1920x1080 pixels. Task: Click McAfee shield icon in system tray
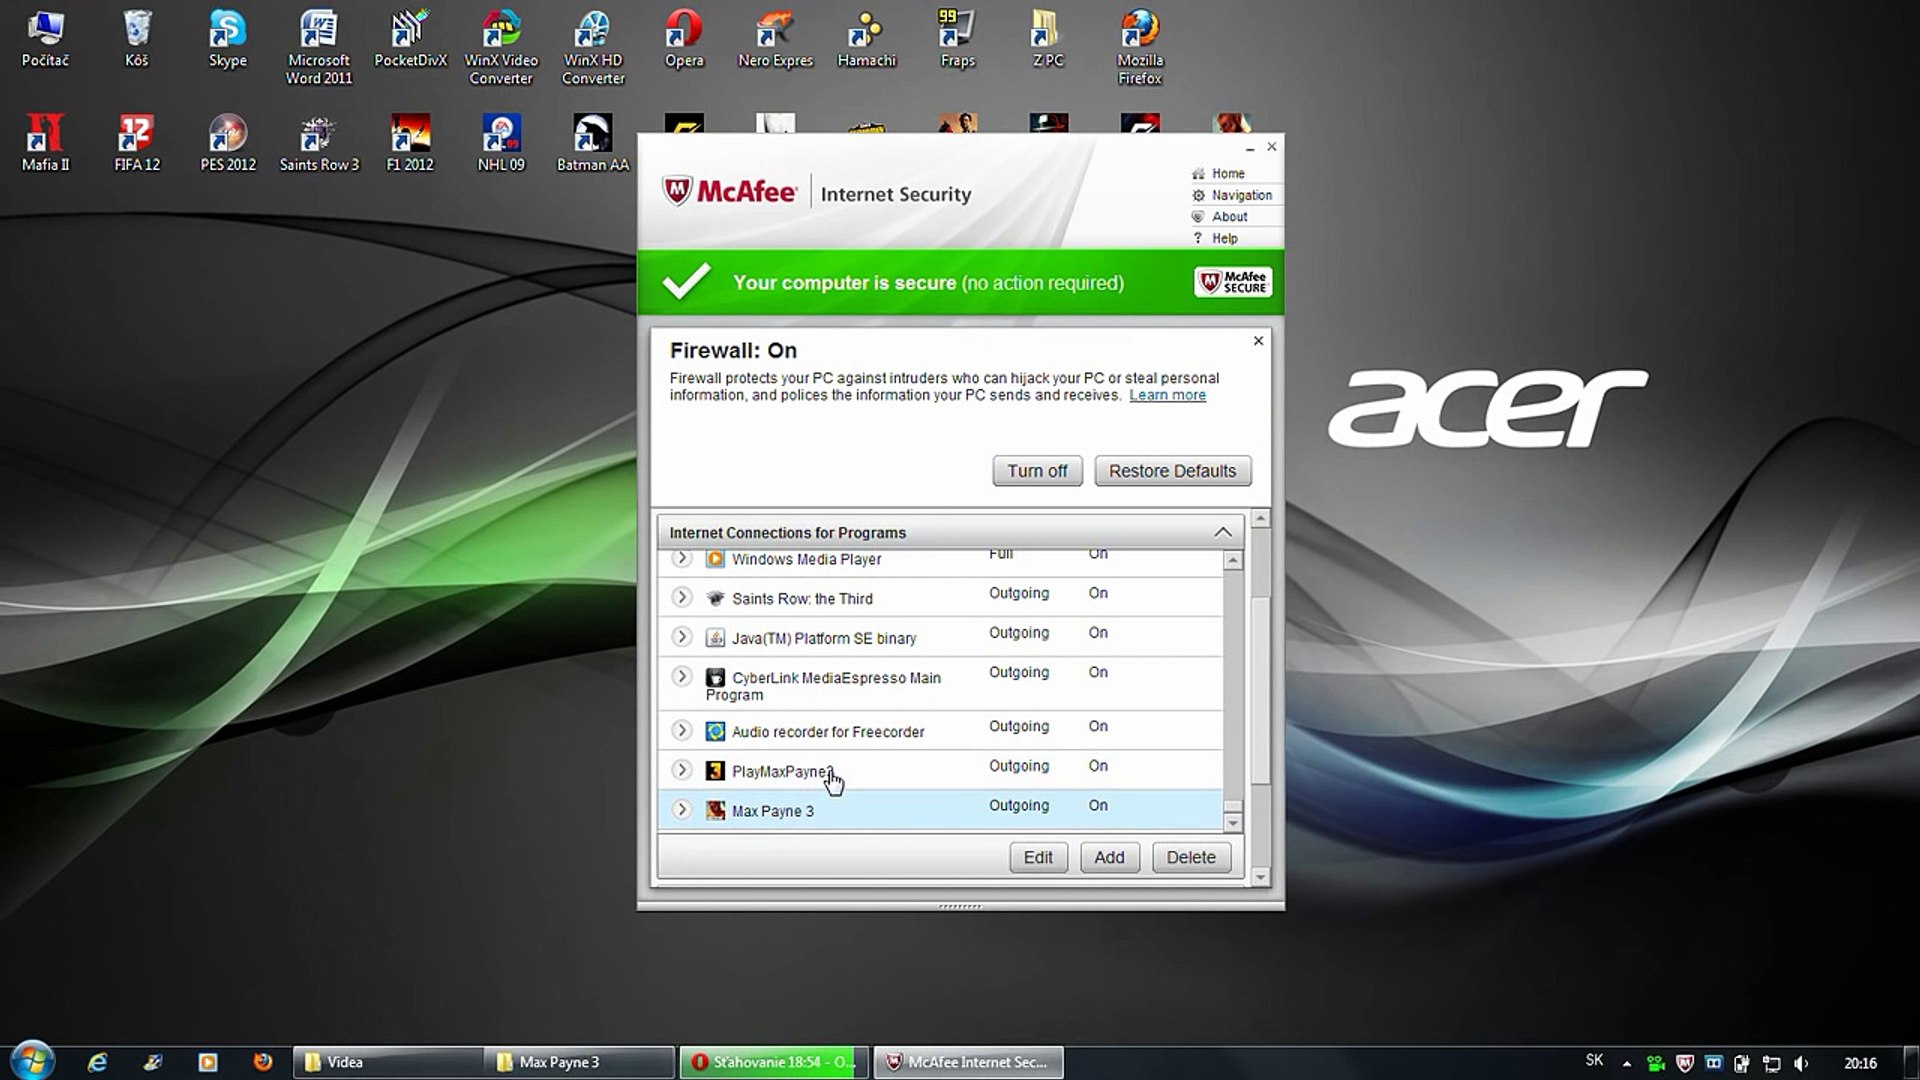coord(1684,1063)
